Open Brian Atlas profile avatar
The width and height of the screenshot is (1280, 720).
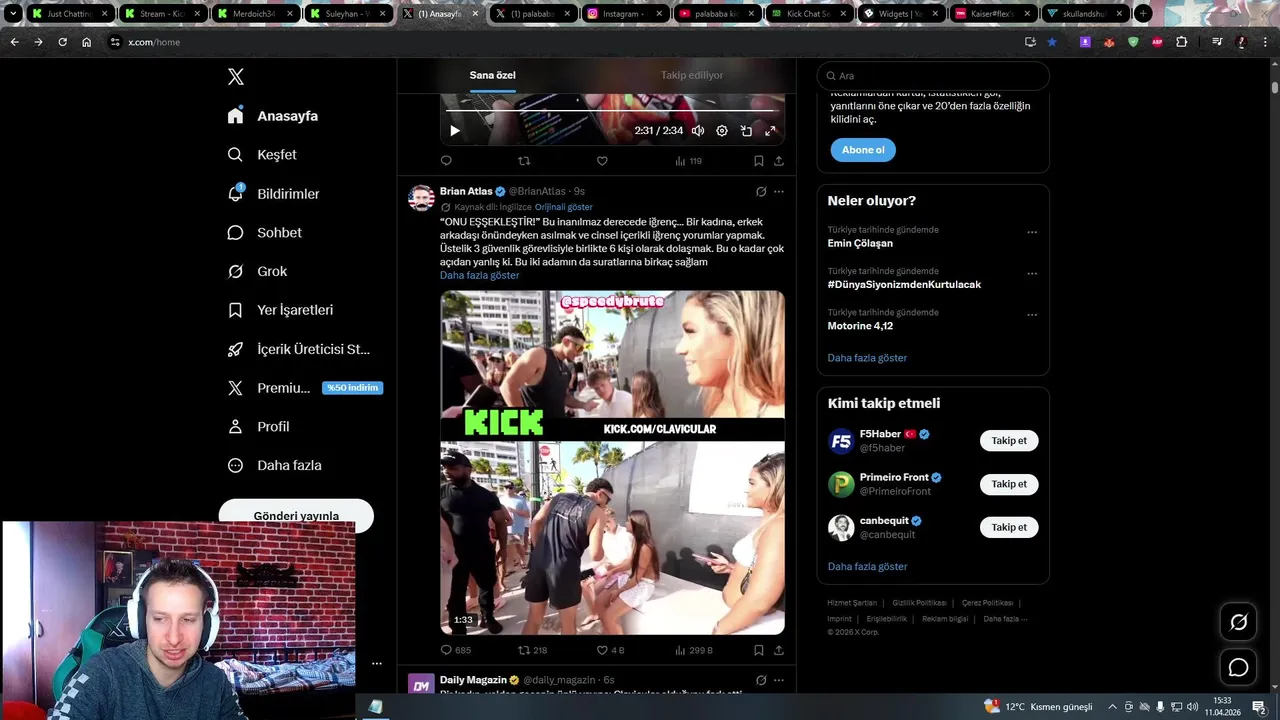[x=421, y=198]
